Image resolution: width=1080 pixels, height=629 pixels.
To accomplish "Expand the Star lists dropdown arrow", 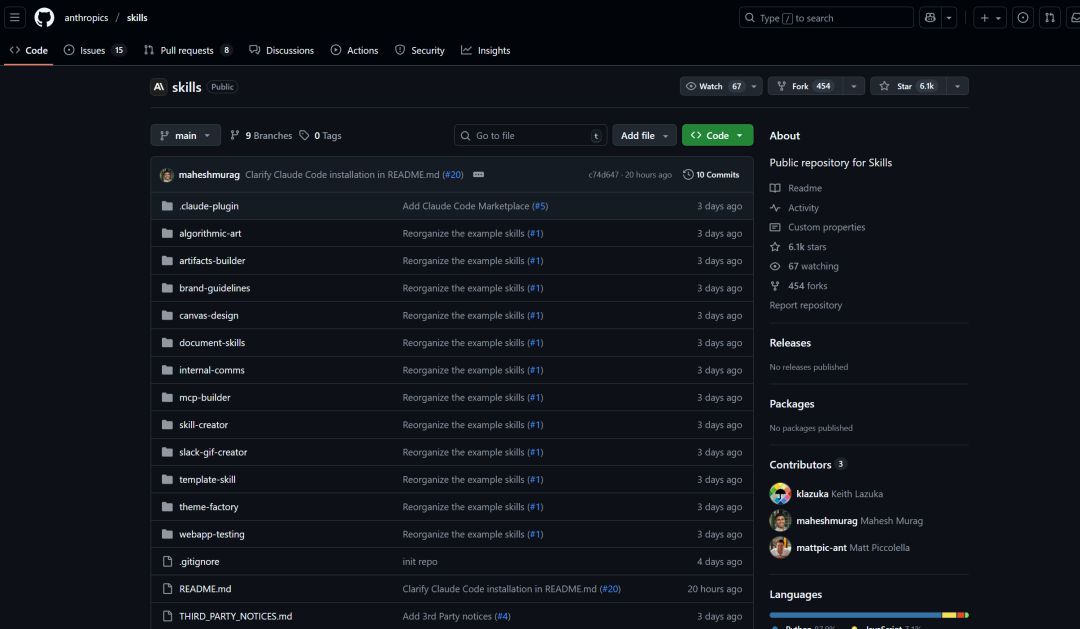I will [x=957, y=86].
